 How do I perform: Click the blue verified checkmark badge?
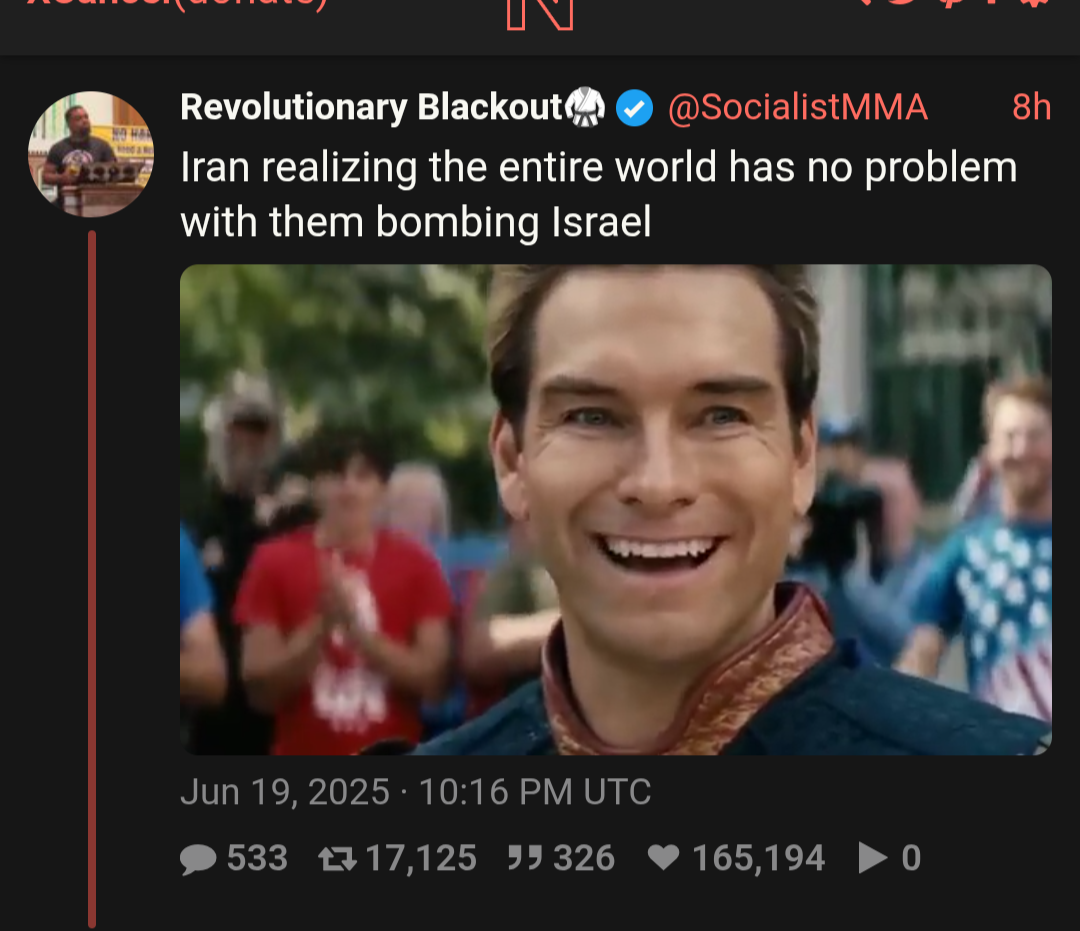634,108
